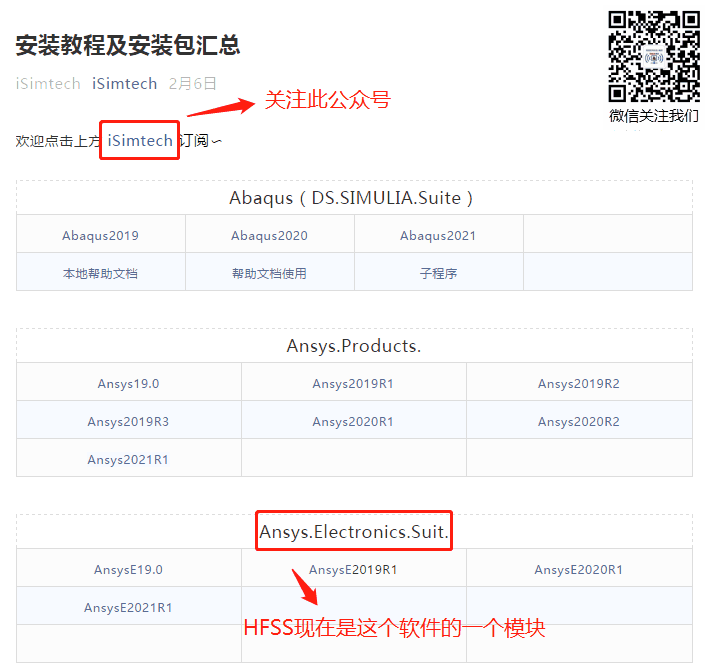Open the Abaqus2019 install link
709x668 pixels.
100,236
